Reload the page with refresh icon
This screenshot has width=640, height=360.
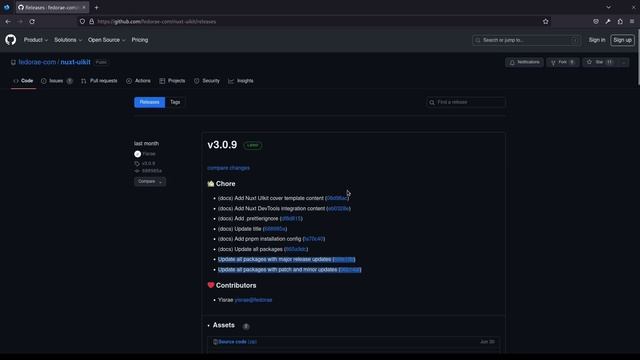32,22
